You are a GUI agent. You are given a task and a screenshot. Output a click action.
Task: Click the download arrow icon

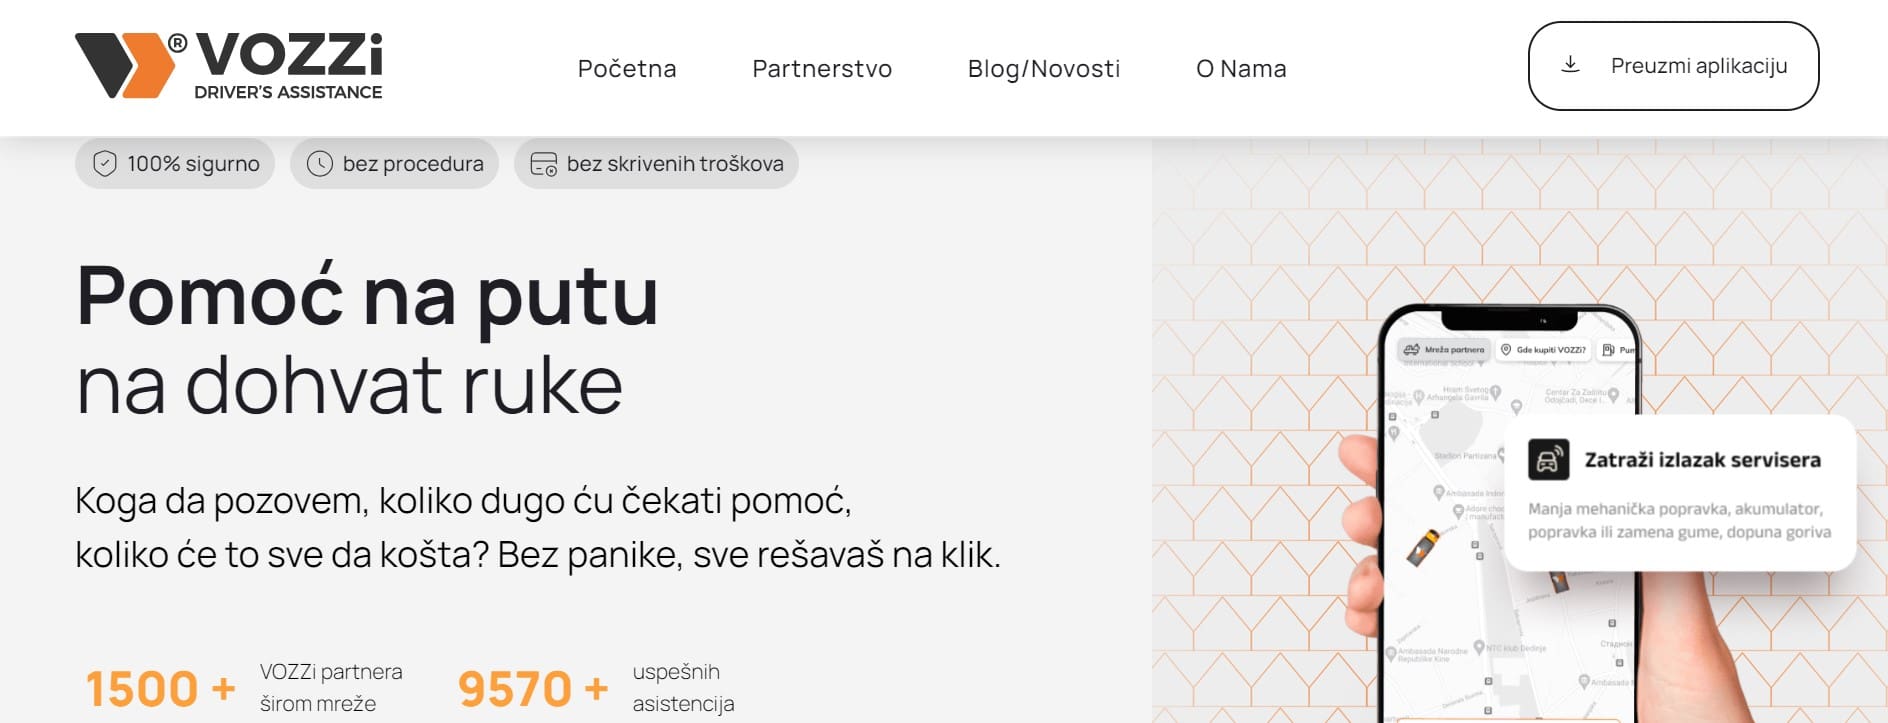[x=1571, y=65]
